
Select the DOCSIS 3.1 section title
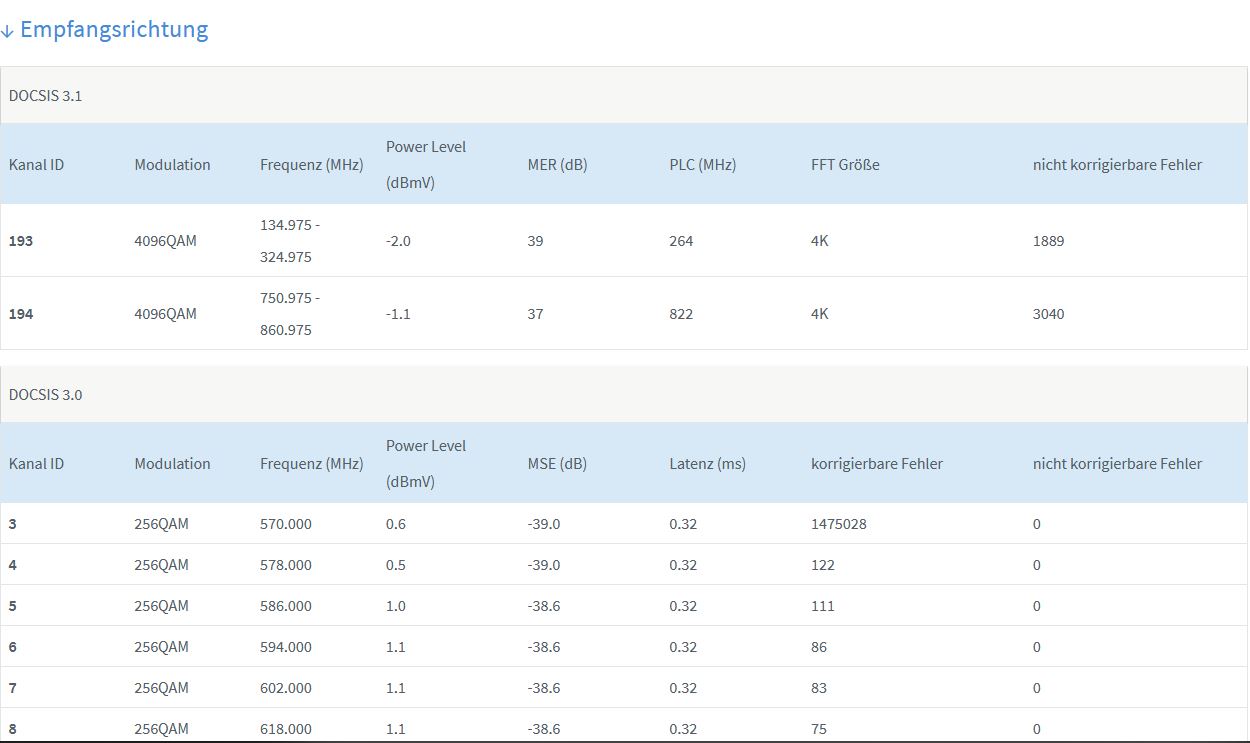point(46,96)
